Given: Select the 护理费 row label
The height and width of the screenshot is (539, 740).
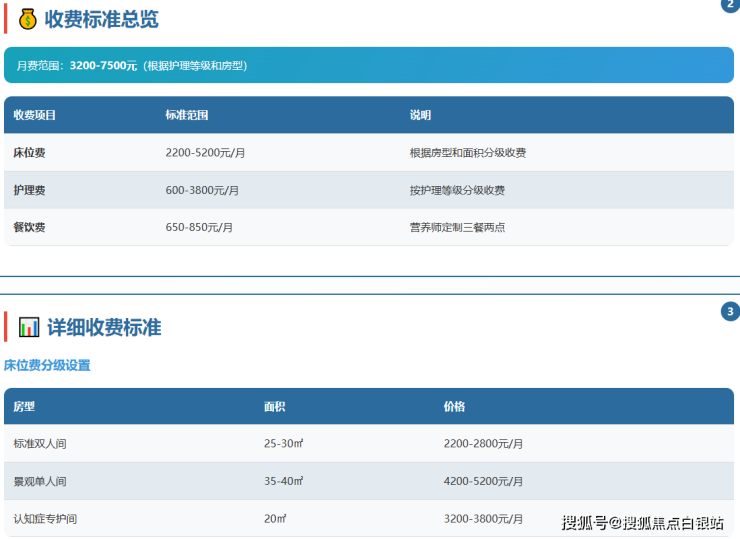Looking at the screenshot, I should pos(29,190).
